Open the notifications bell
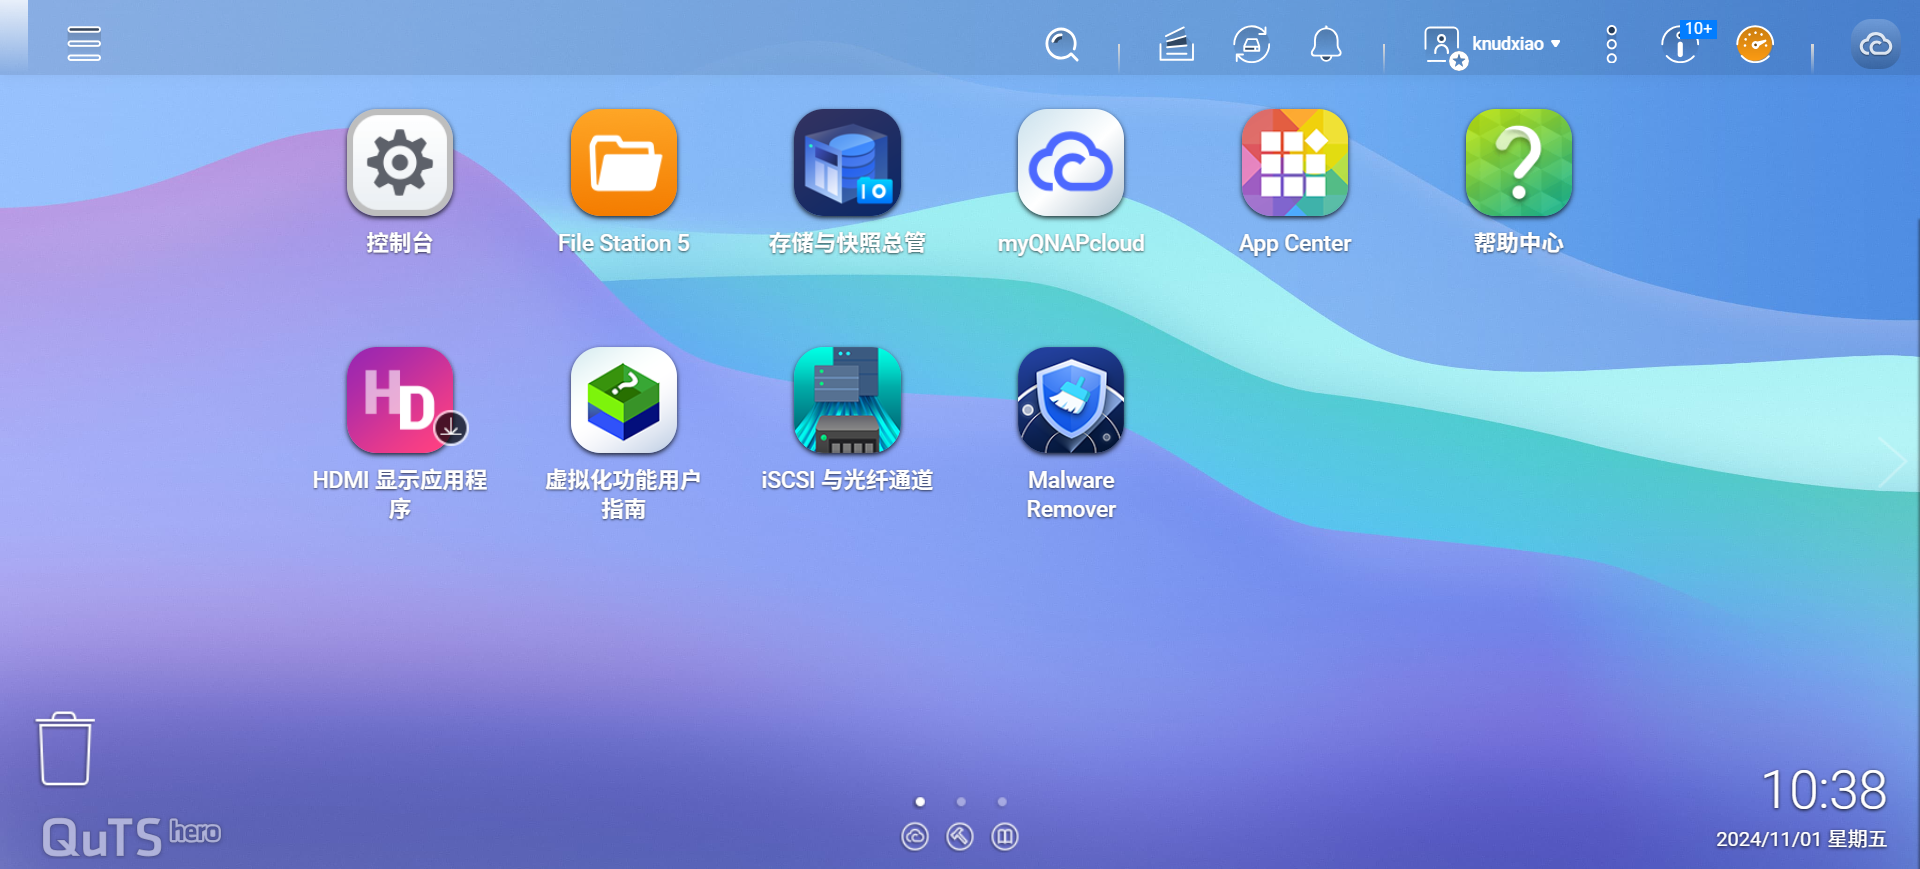1920x869 pixels. coord(1326,44)
